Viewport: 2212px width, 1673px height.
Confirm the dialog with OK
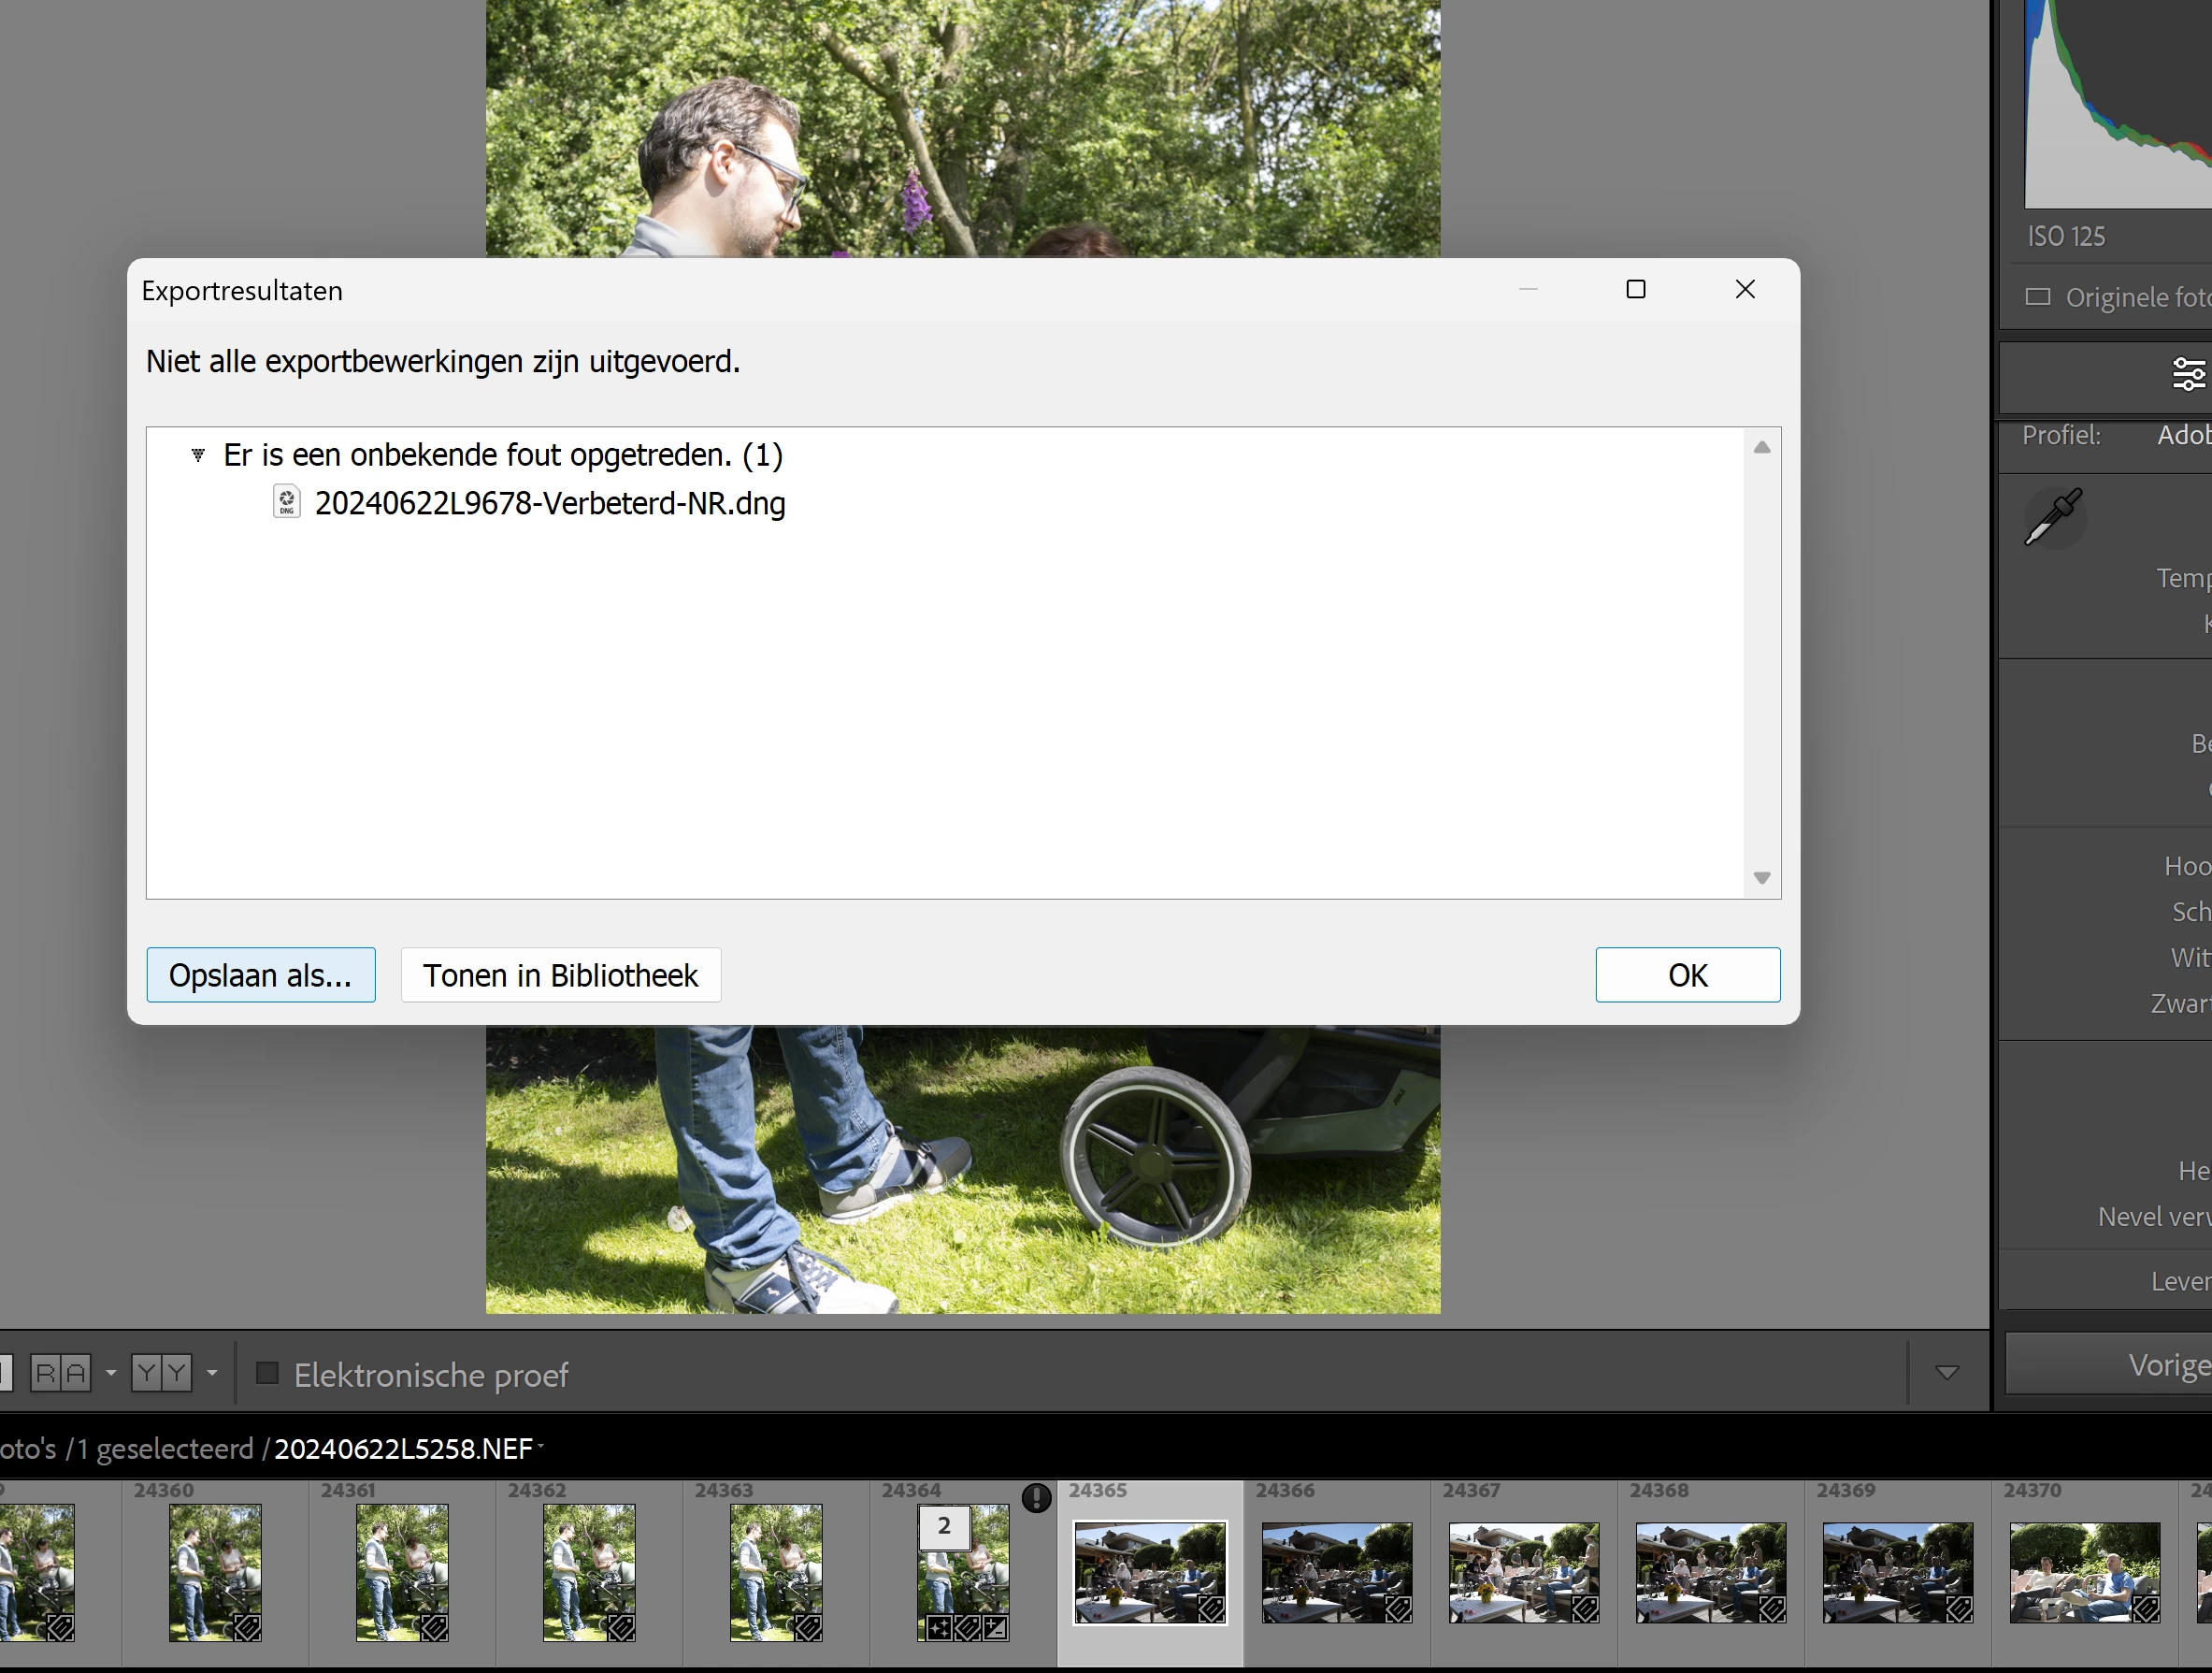click(1687, 975)
